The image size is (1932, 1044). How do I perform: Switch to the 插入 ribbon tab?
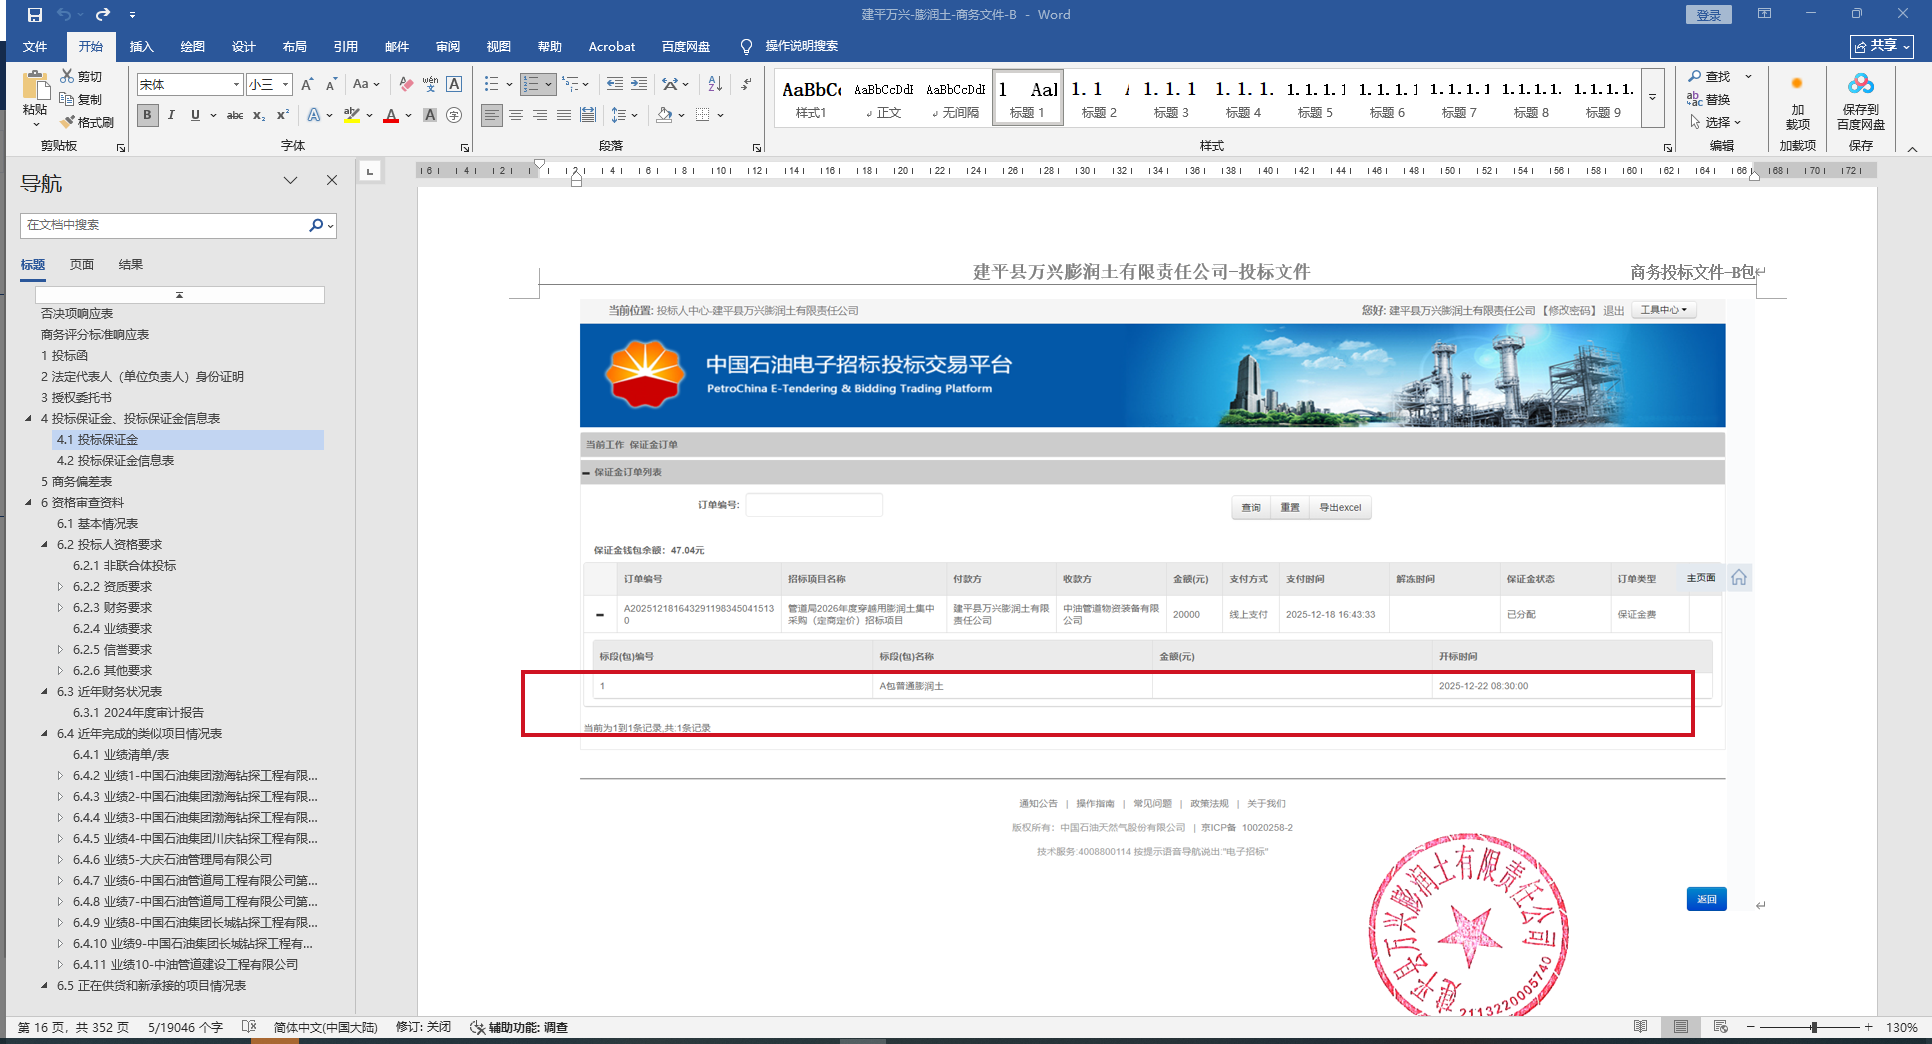(142, 47)
